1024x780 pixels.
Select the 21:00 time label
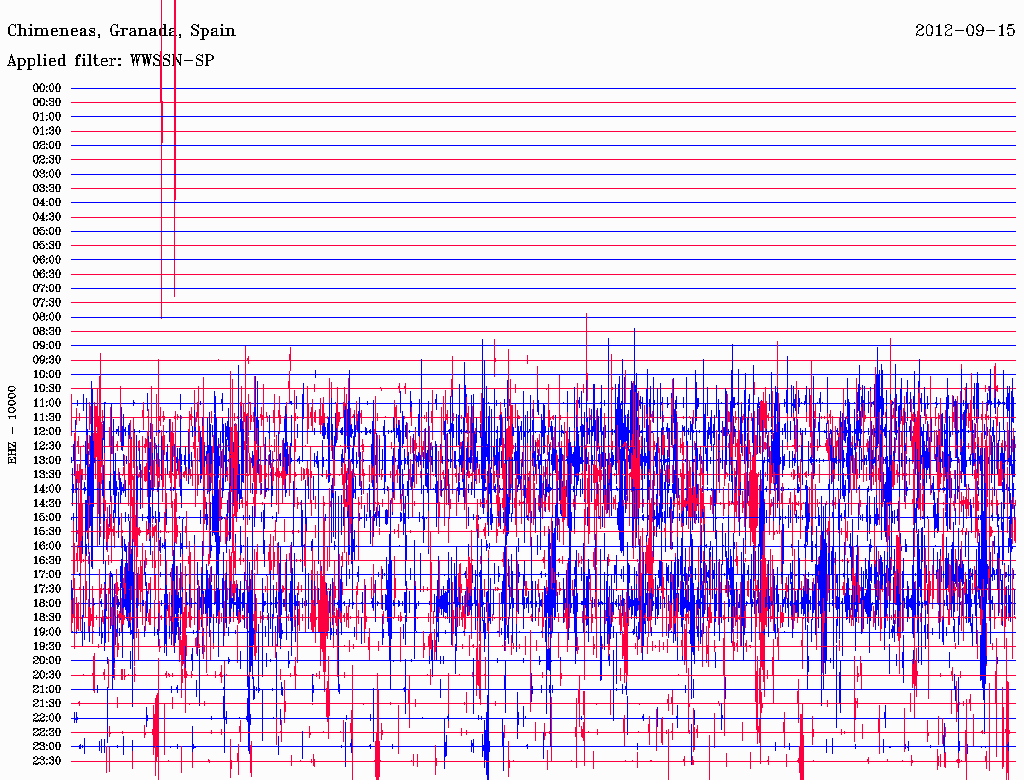point(47,689)
